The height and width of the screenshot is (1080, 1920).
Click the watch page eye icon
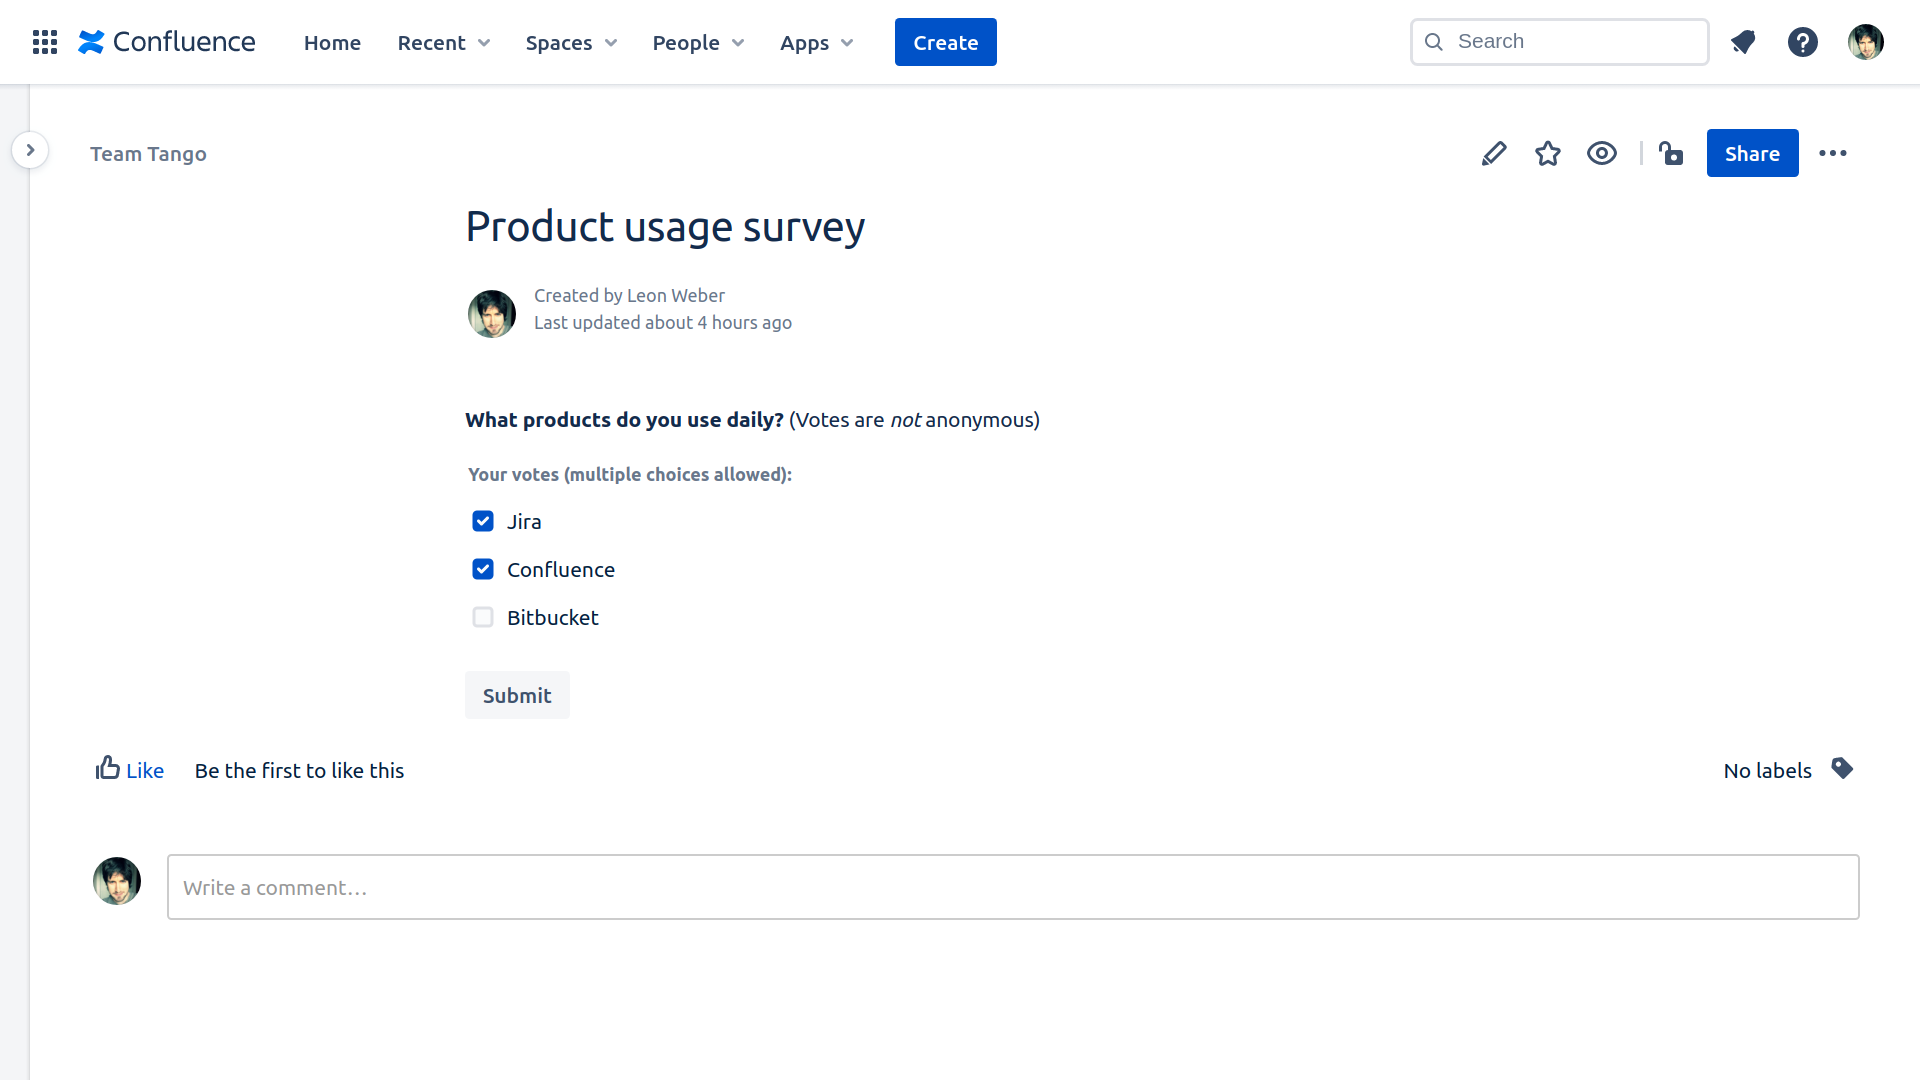pyautogui.click(x=1602, y=153)
